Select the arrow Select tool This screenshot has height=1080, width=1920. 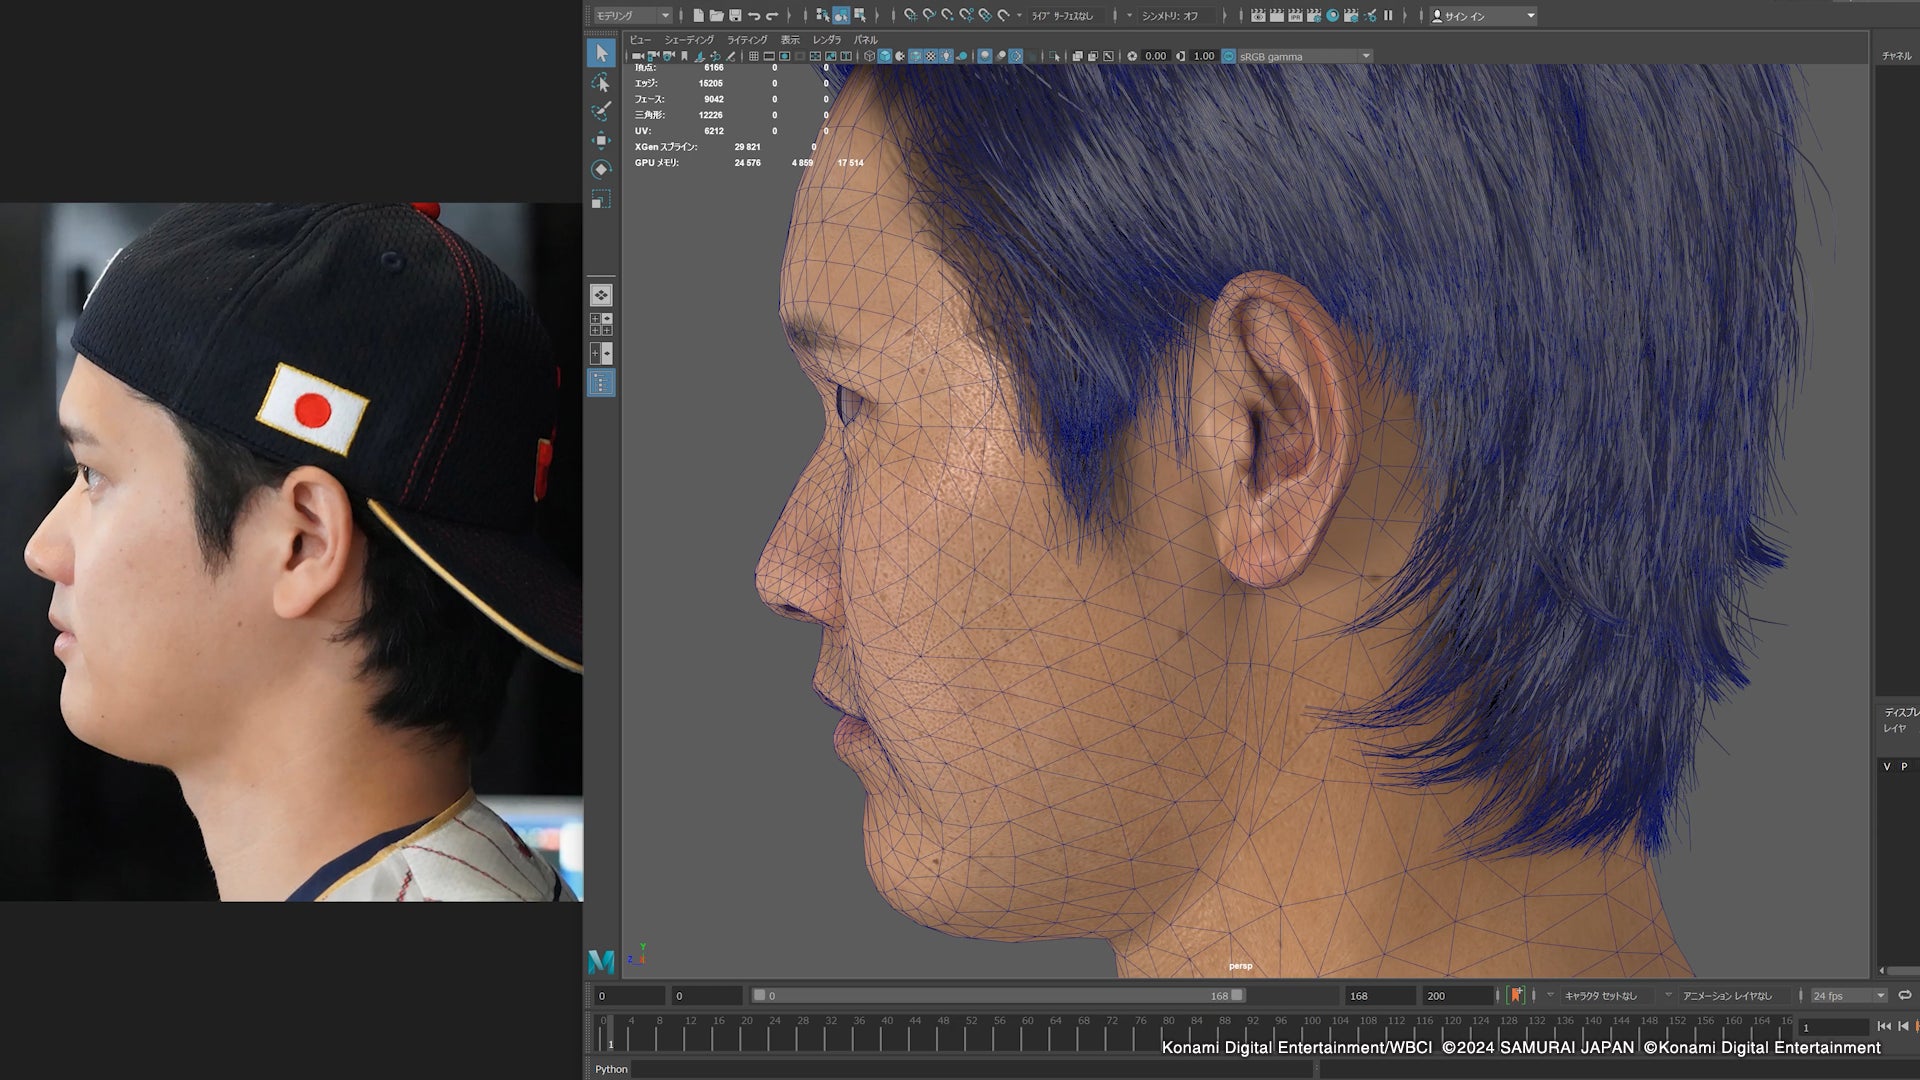click(601, 53)
